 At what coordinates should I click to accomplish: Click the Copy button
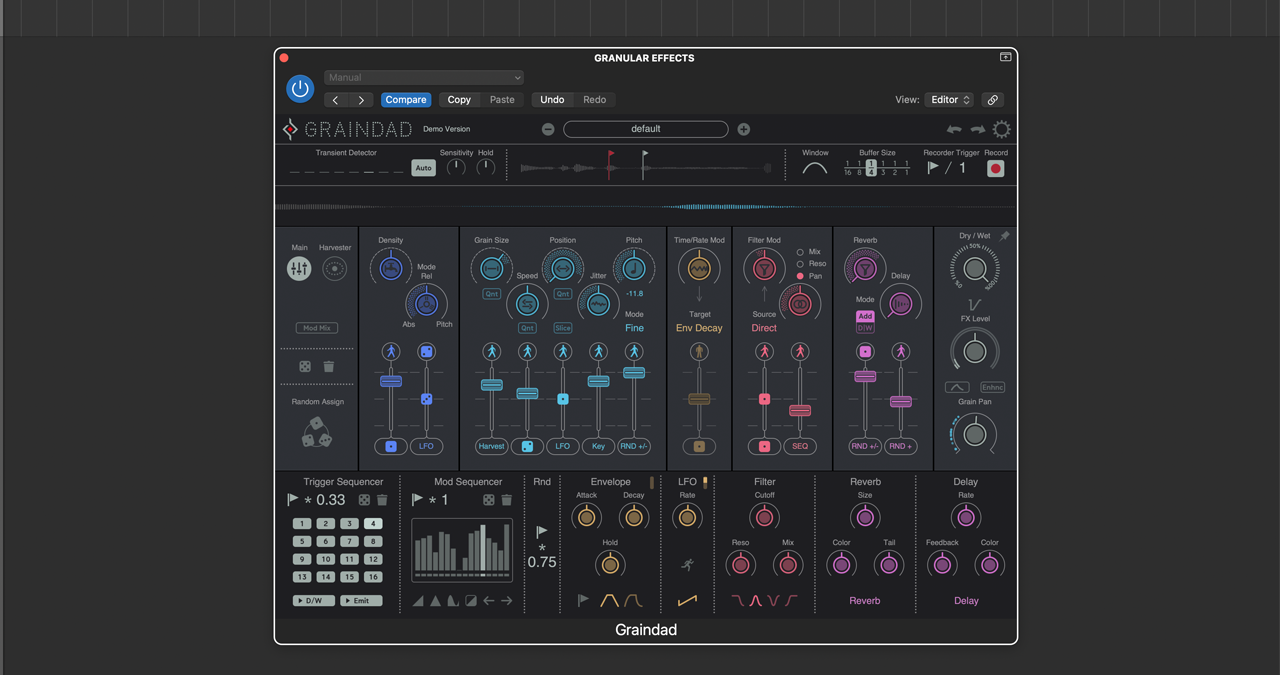pos(459,100)
